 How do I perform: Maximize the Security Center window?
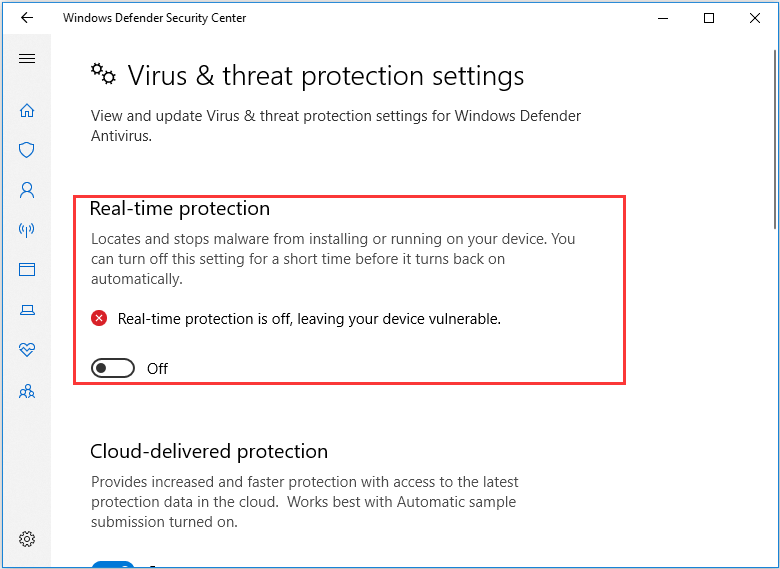click(709, 18)
